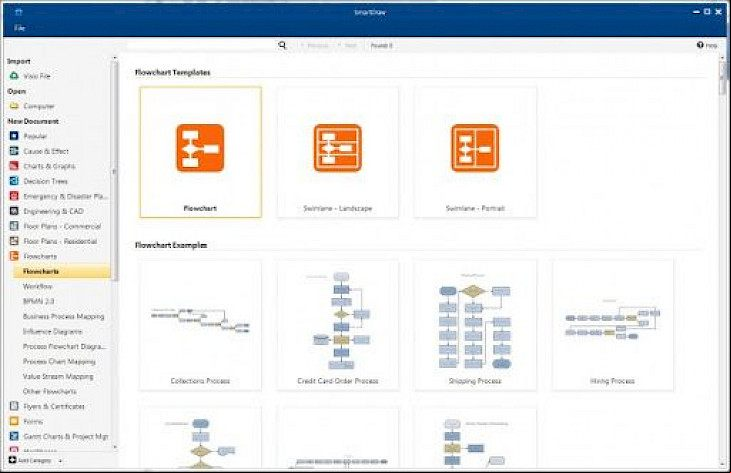Viewport: 731px width, 473px height.
Task: Select the Emergency & Disaster Planning icon
Action: coord(14,196)
